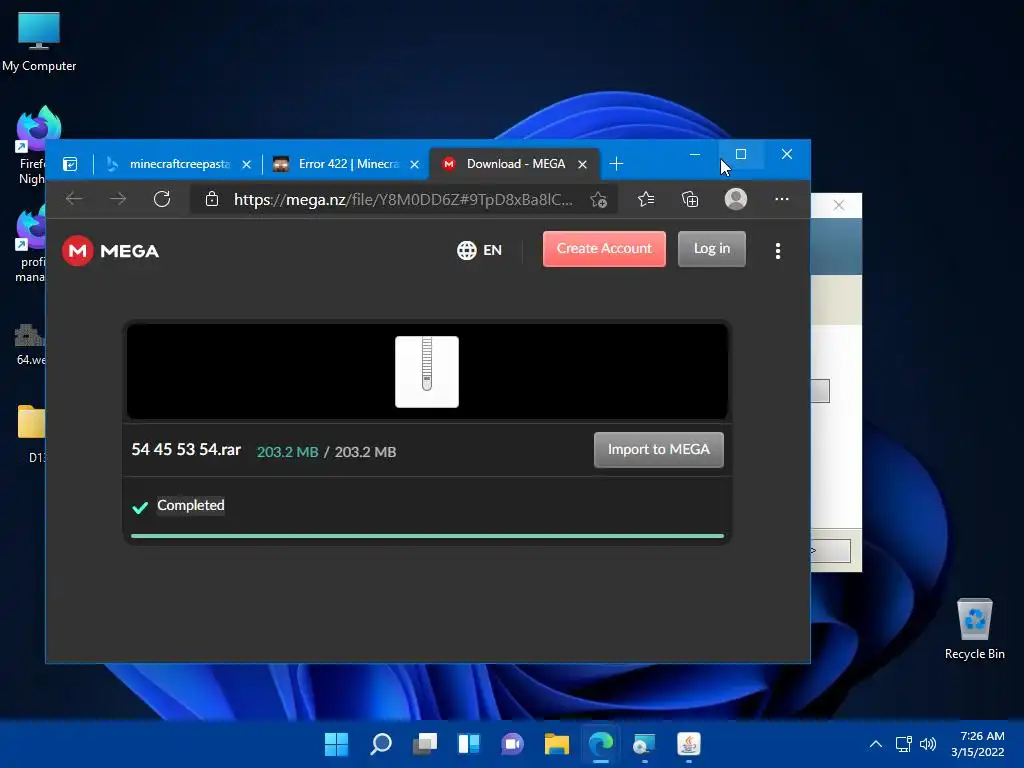Open Widgets from taskbar

point(469,744)
